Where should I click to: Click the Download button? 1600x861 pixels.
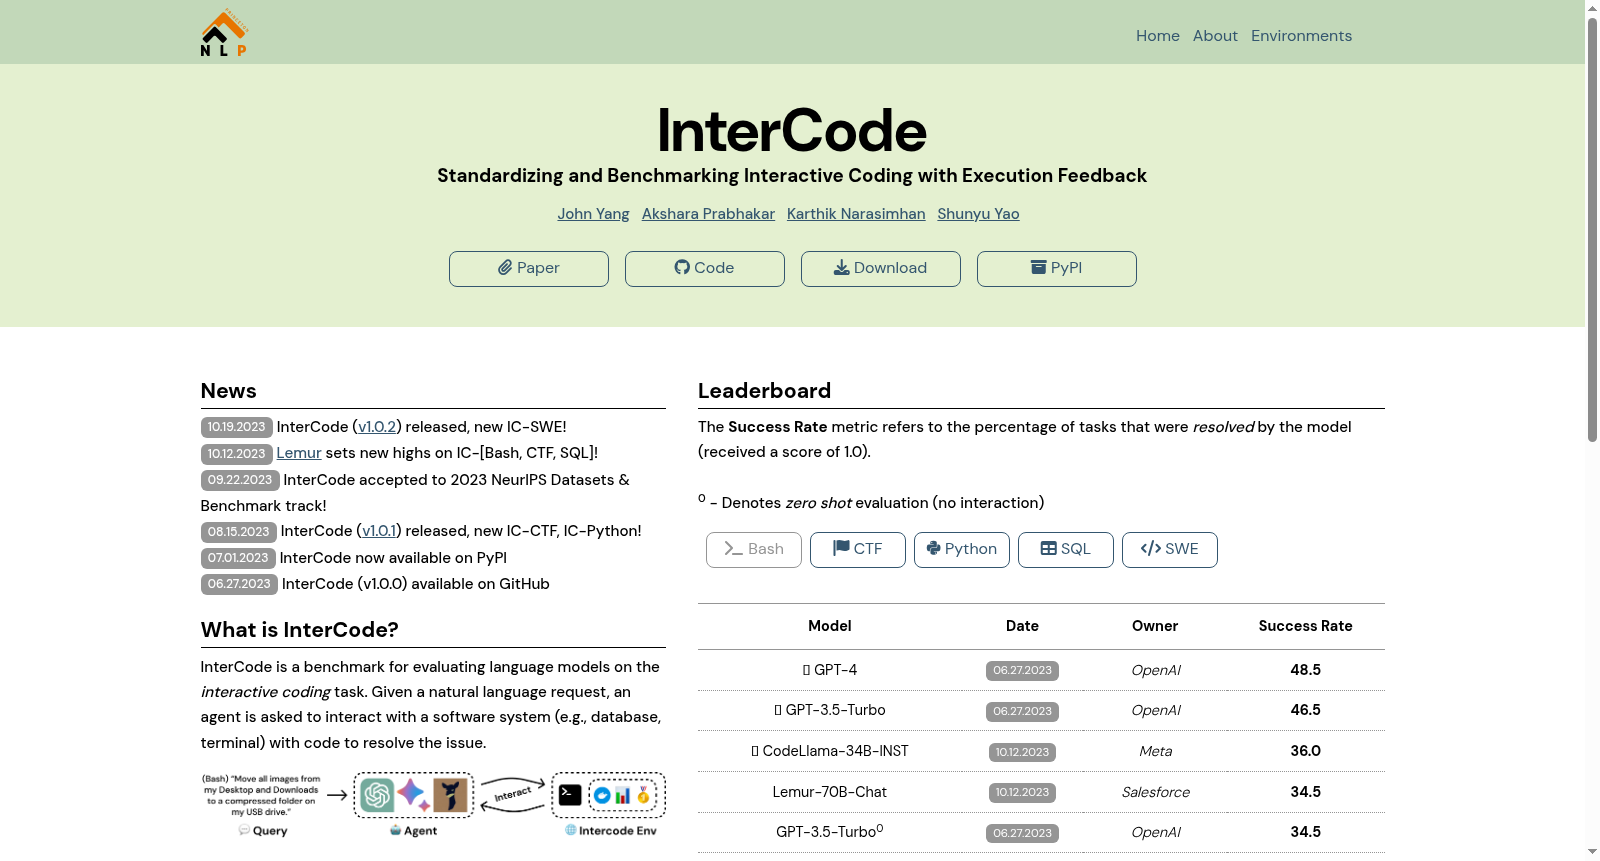point(881,269)
